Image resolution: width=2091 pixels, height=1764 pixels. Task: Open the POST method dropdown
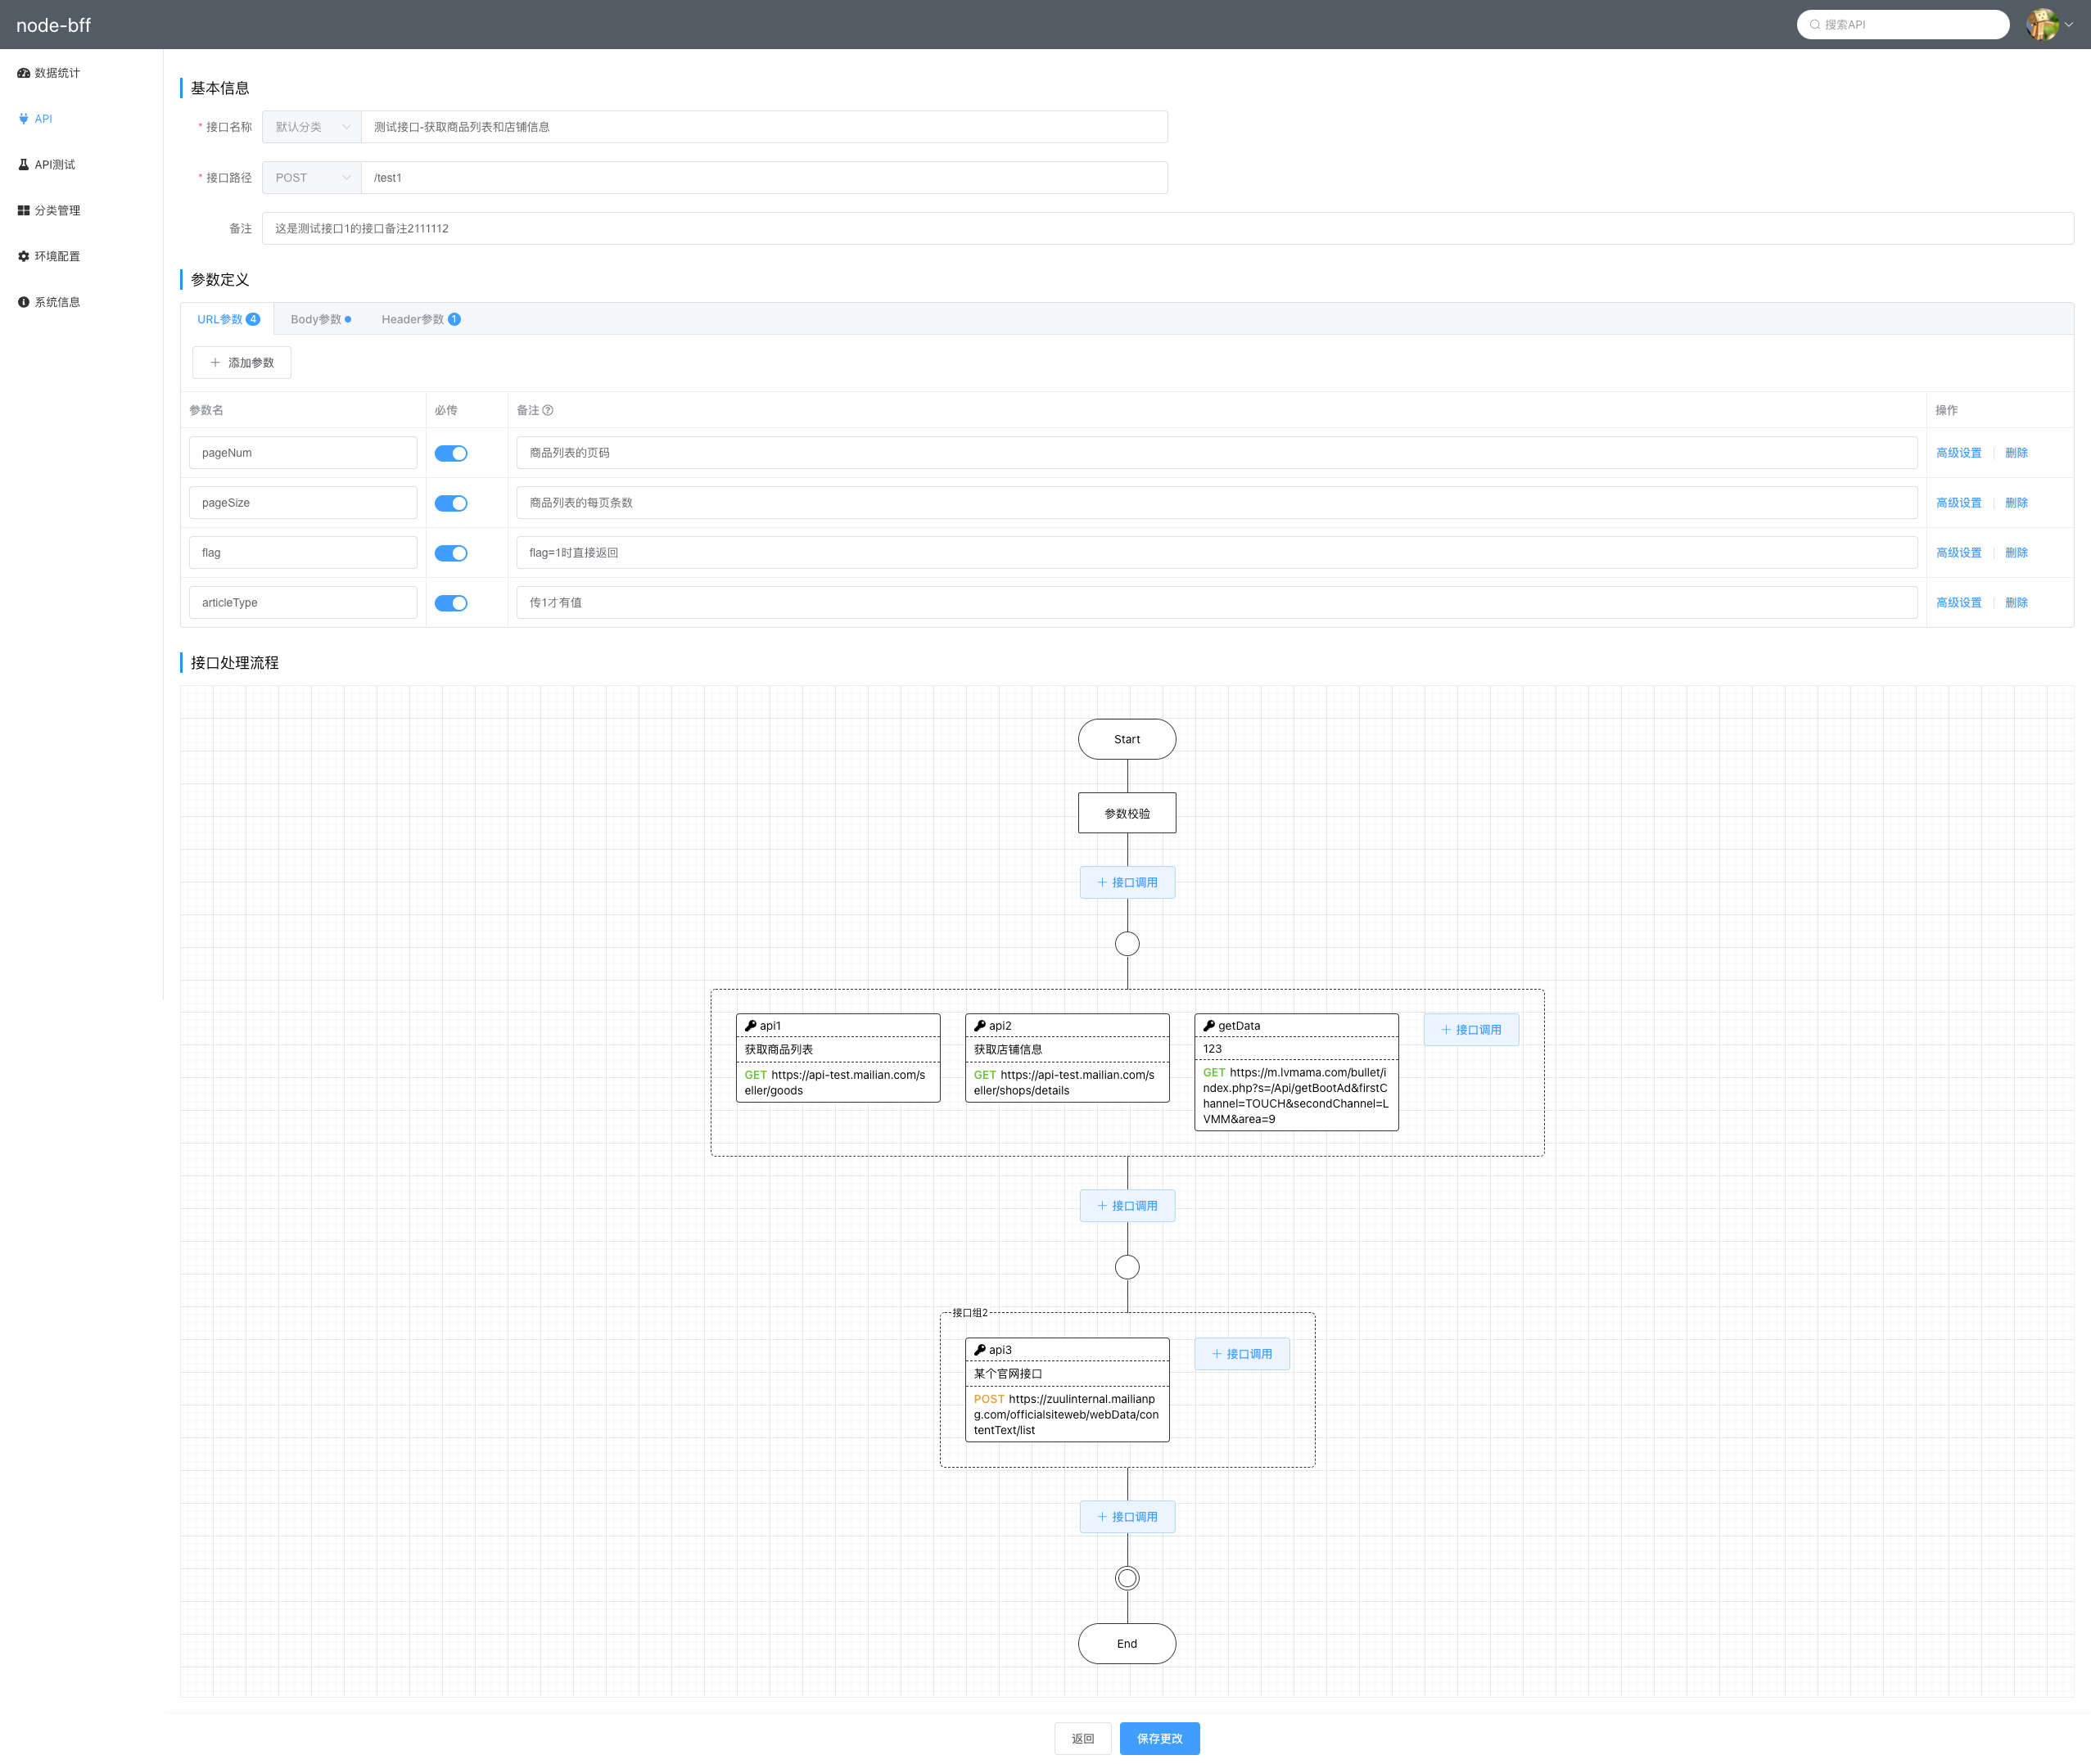311,178
